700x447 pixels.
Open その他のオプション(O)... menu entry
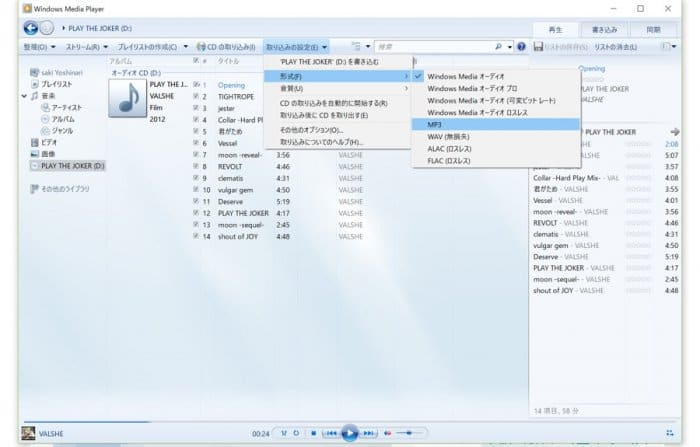click(x=338, y=130)
